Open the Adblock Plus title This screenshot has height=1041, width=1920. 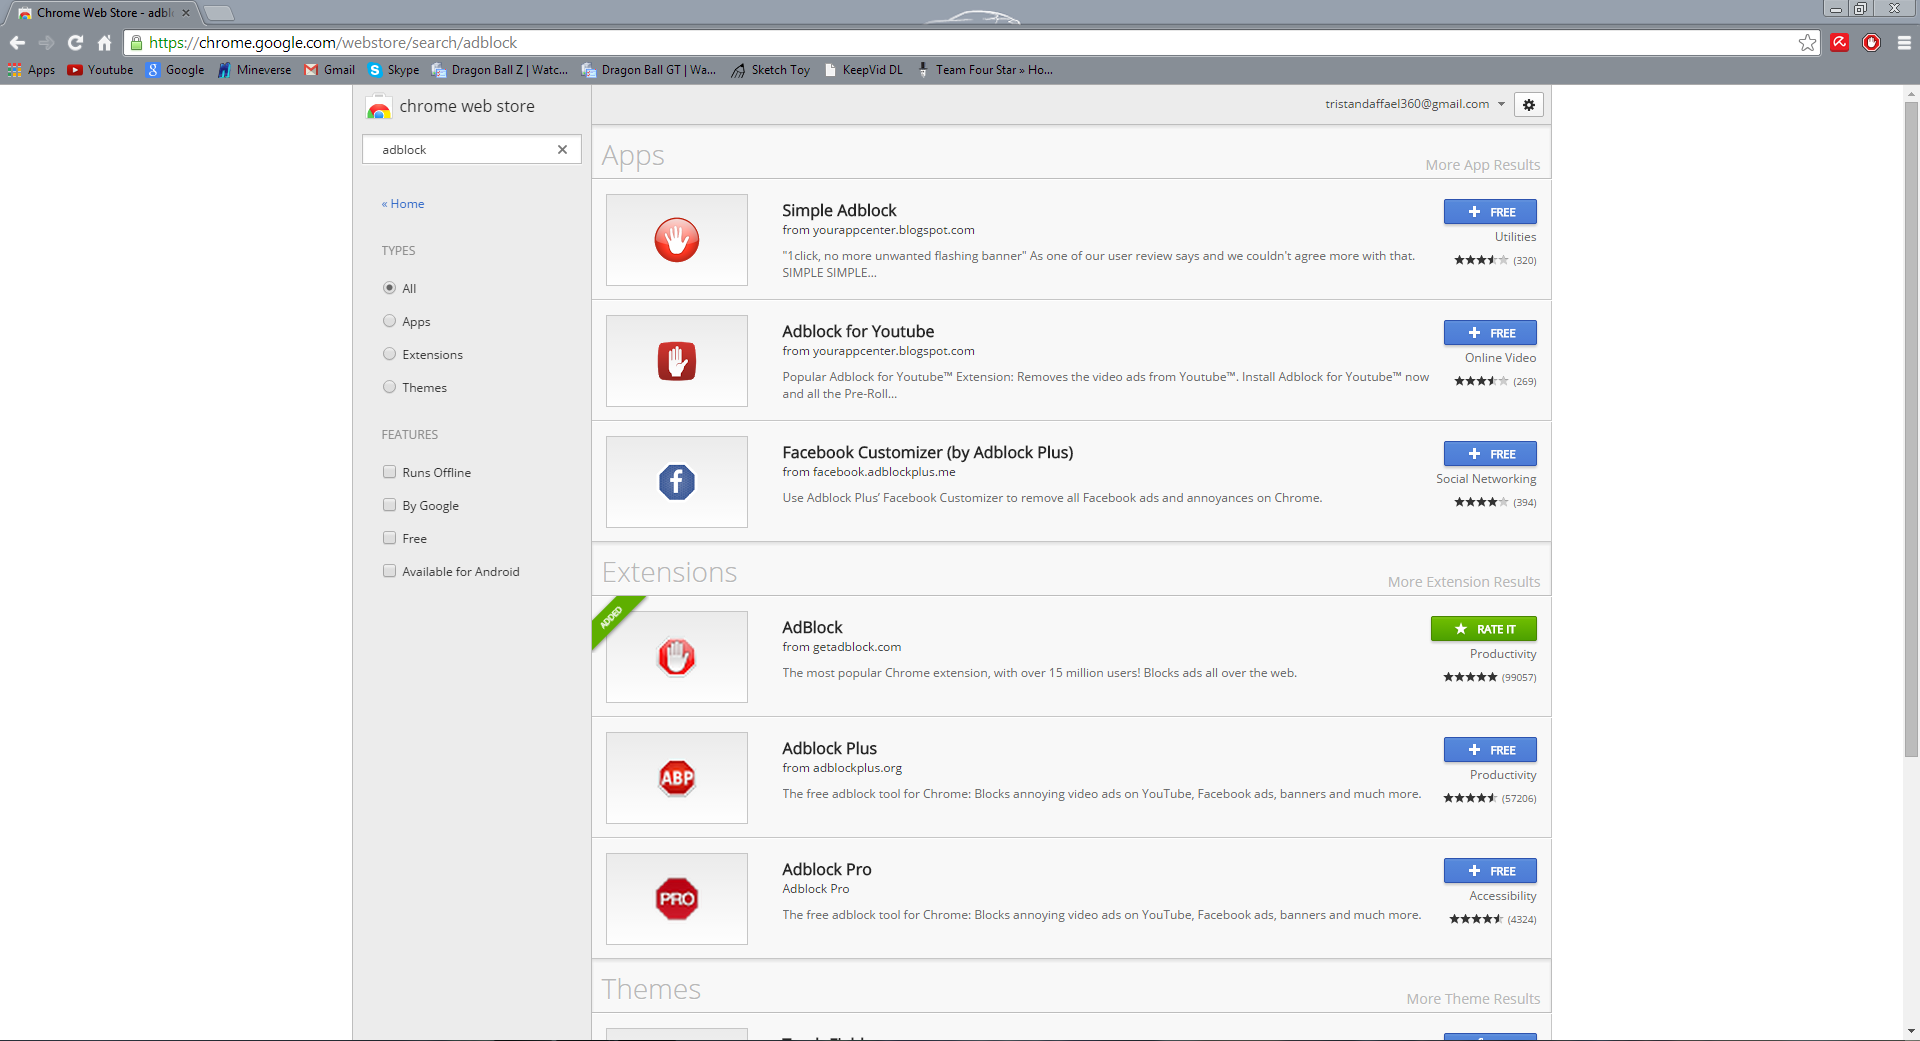coord(829,748)
